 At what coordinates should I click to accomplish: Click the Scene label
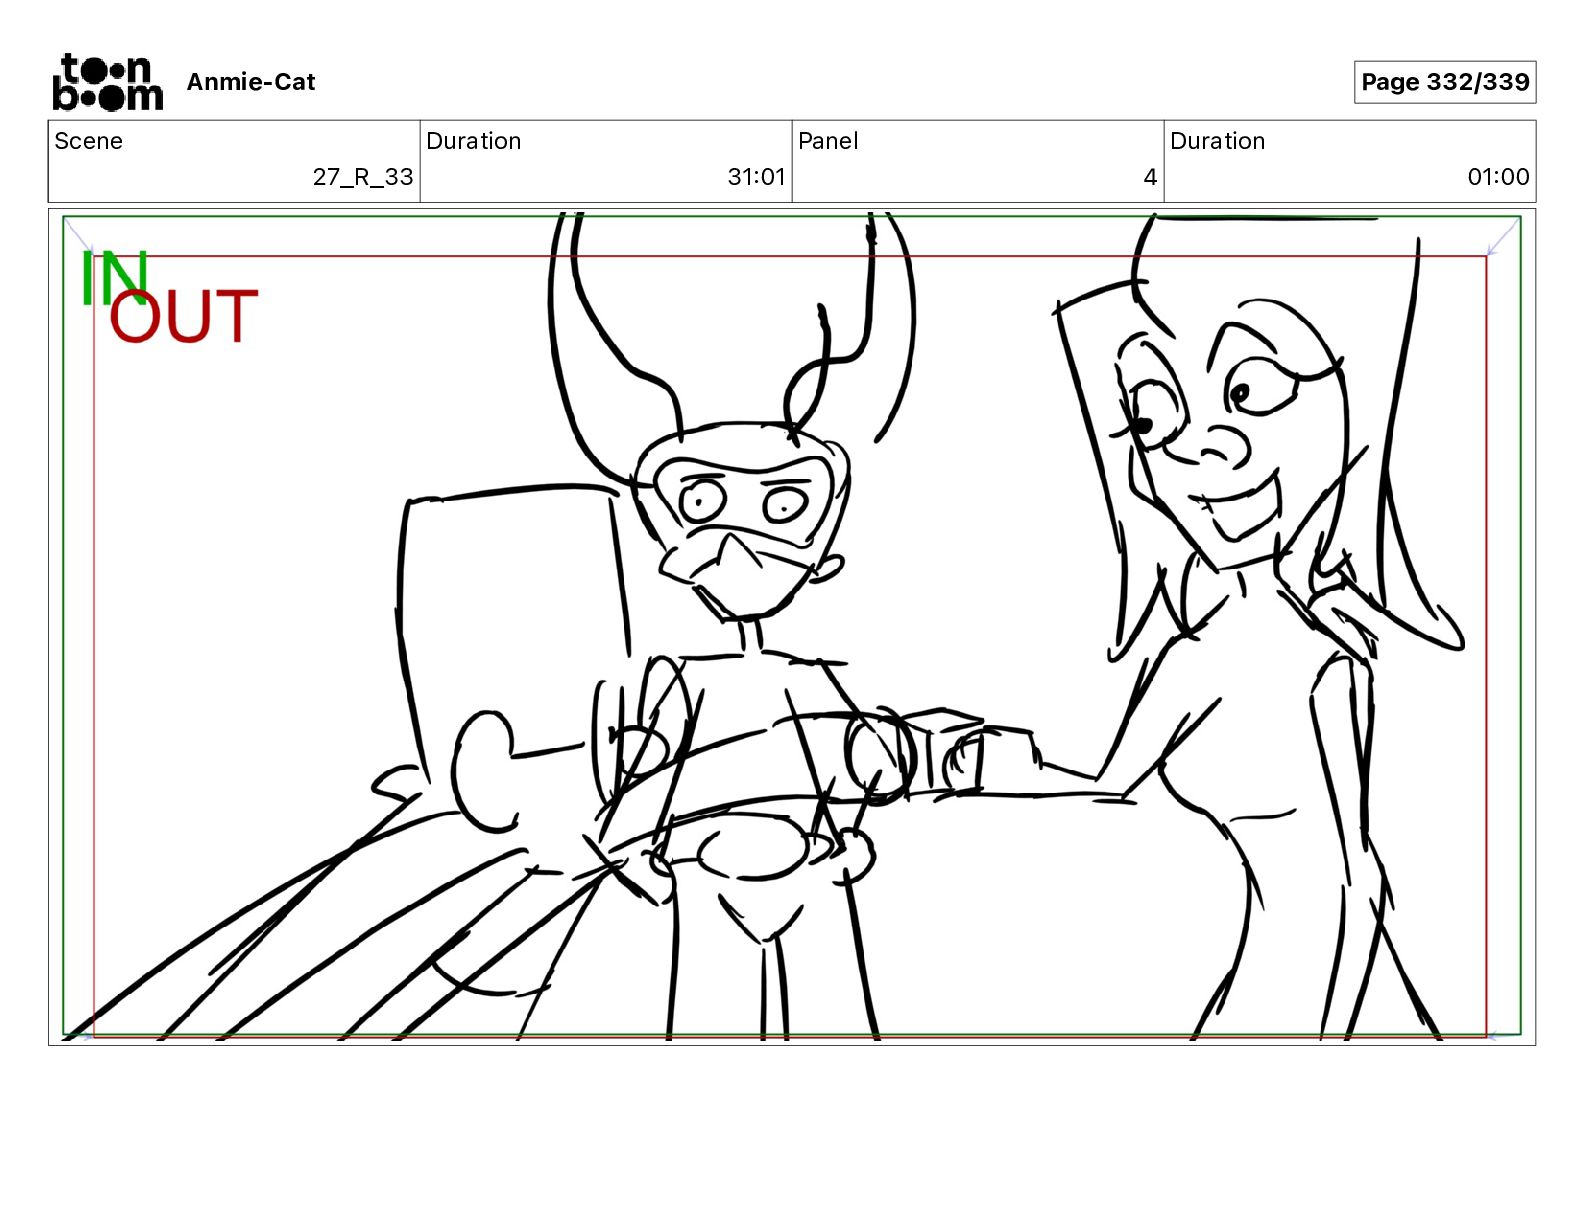(89, 141)
